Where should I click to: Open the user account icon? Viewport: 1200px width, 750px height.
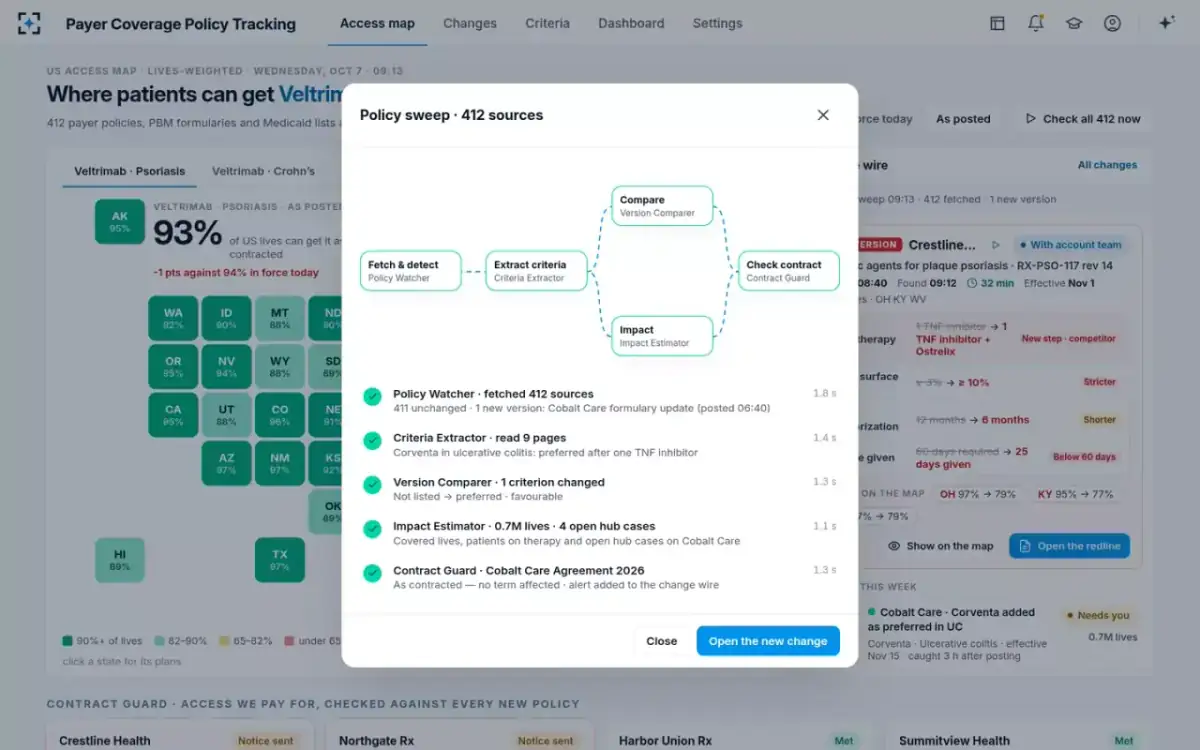click(1112, 23)
